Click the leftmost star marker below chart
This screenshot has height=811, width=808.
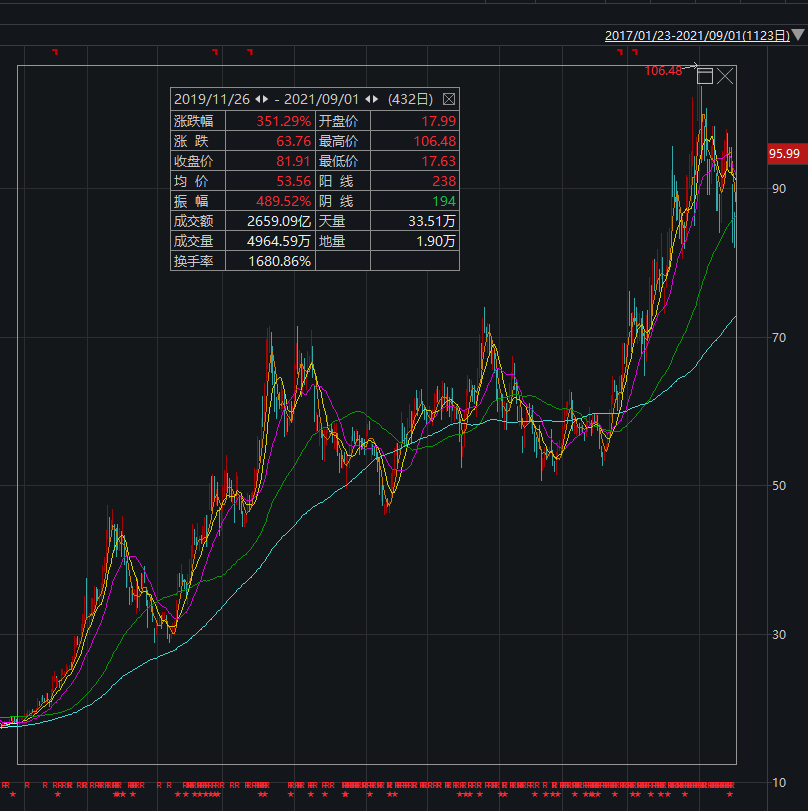pyautogui.click(x=12, y=795)
